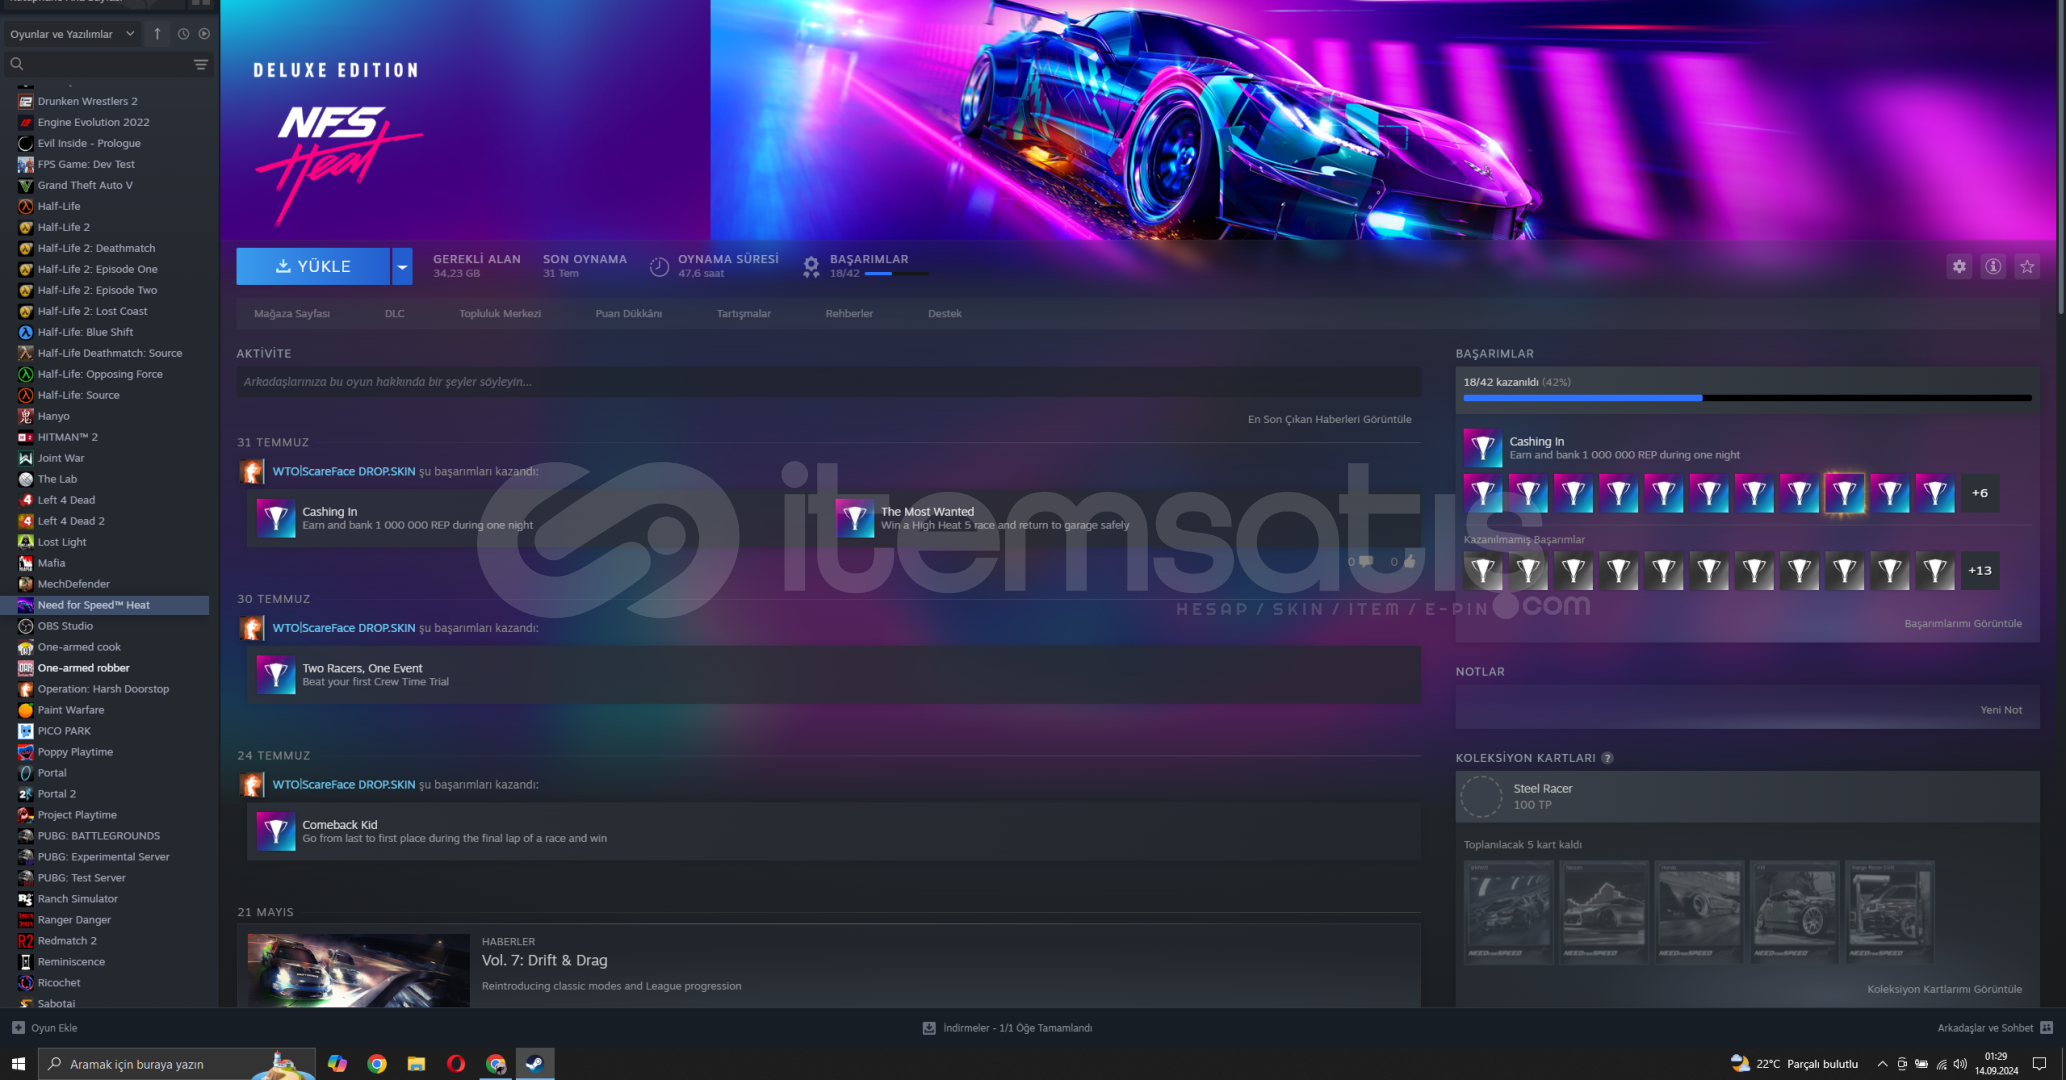Click En Son Çıkan Haberleri Görüntüle link
Screen dimensions: 2066x1080
pos(1330,420)
